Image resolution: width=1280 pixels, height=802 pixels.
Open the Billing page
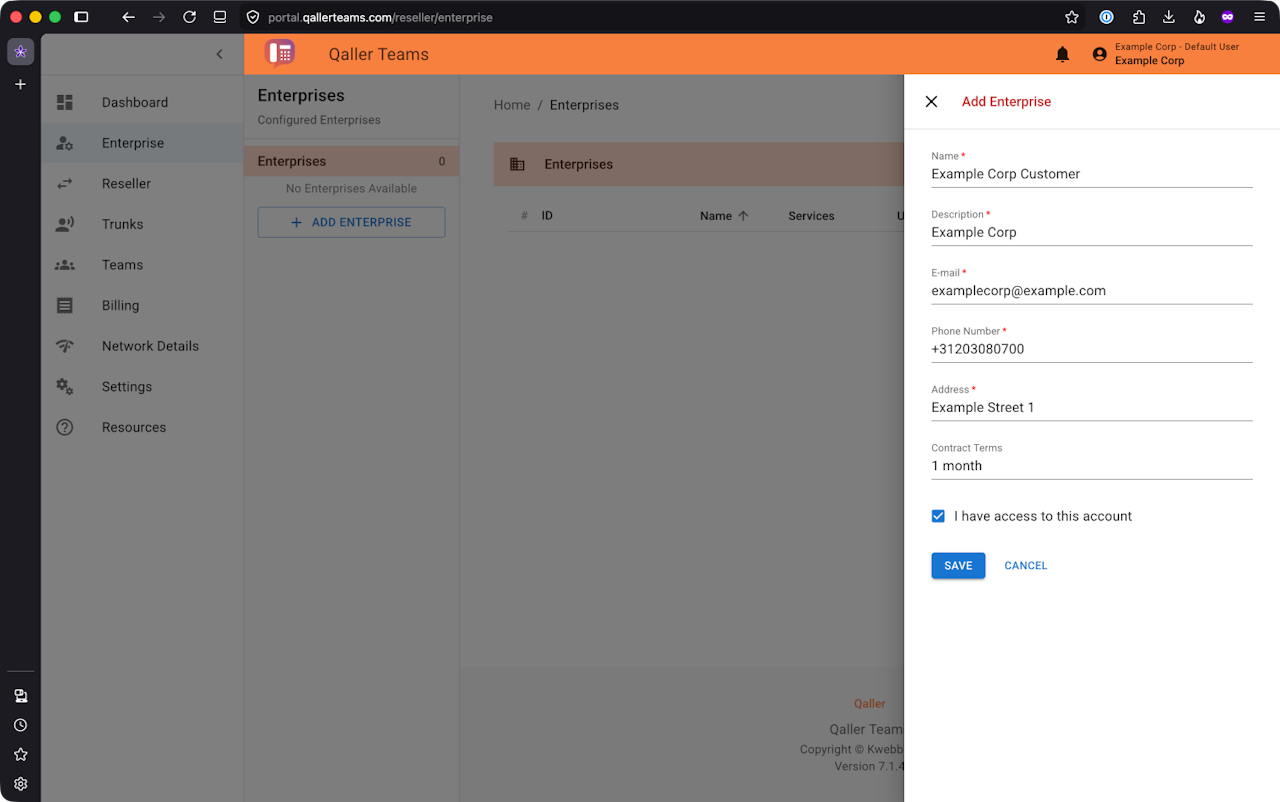[142, 305]
